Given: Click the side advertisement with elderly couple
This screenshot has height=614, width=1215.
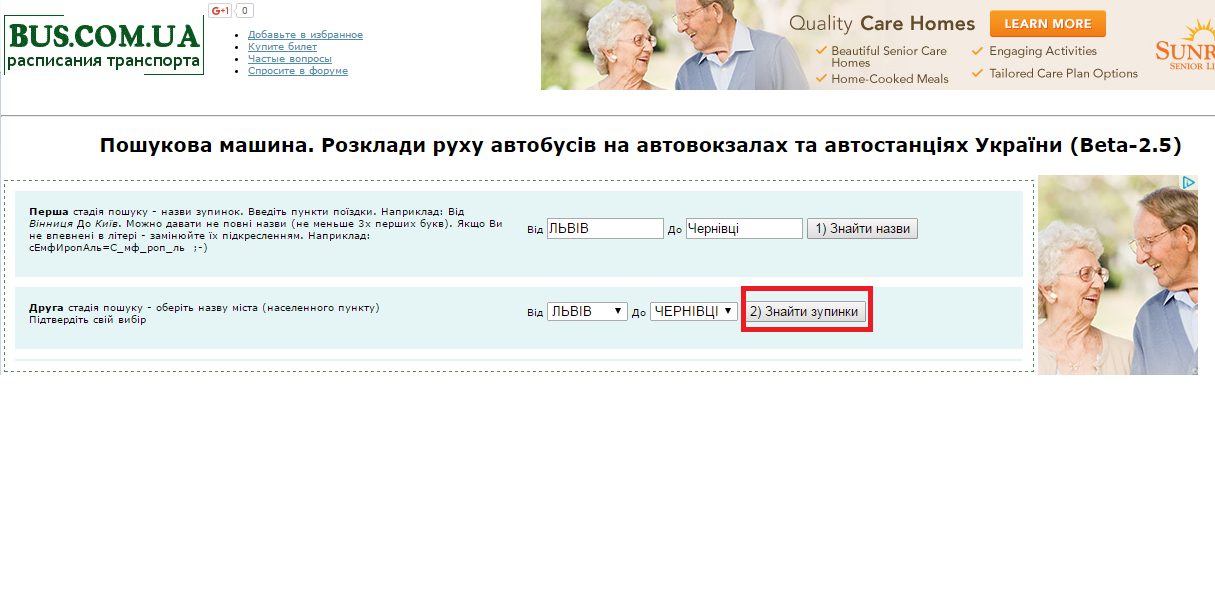Looking at the screenshot, I should pyautogui.click(x=1117, y=275).
